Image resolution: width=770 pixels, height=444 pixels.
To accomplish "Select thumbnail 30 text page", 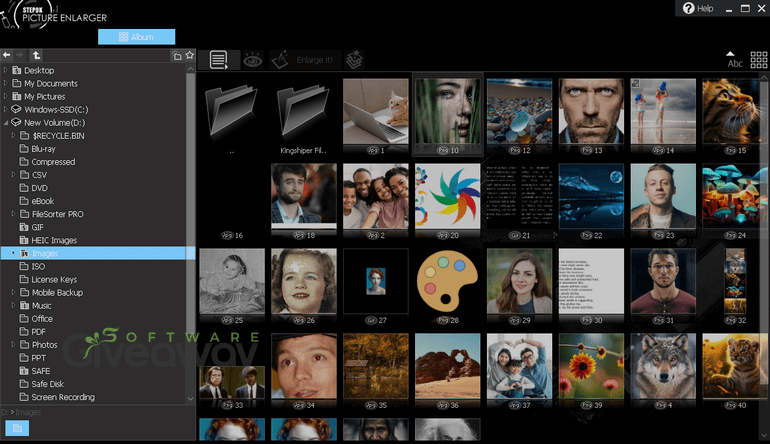I will point(591,281).
